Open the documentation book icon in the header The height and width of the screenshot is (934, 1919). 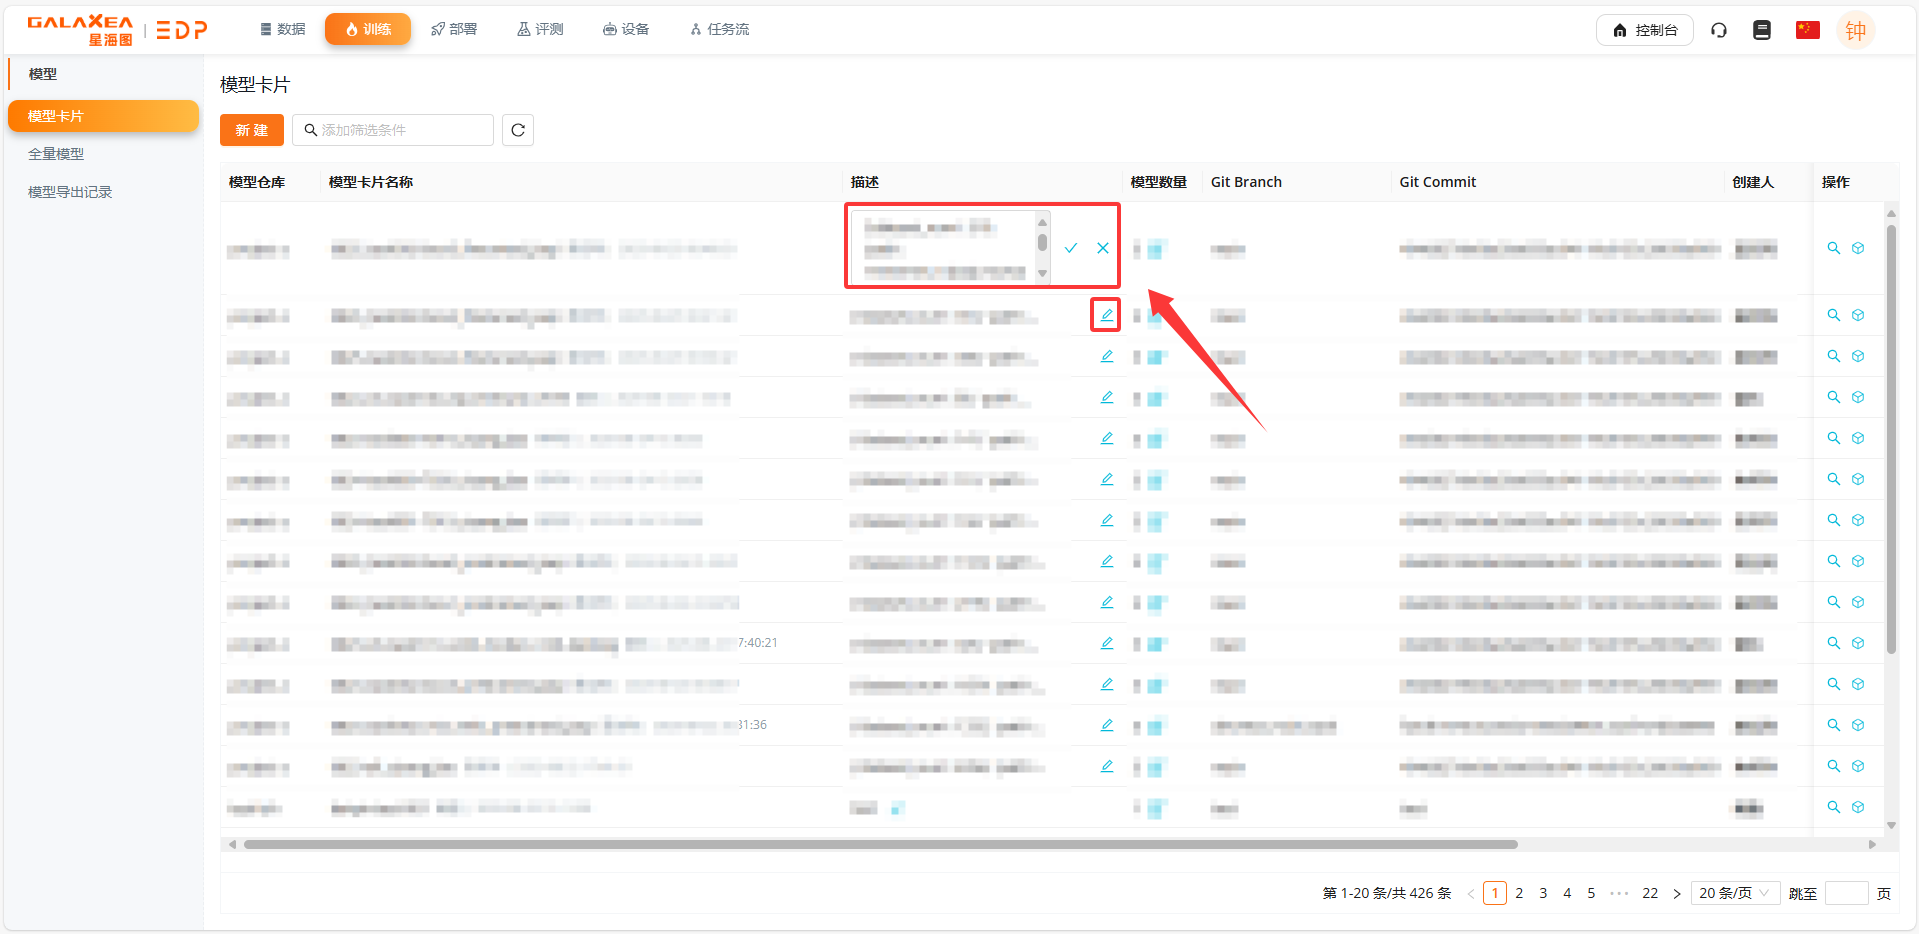[1762, 30]
